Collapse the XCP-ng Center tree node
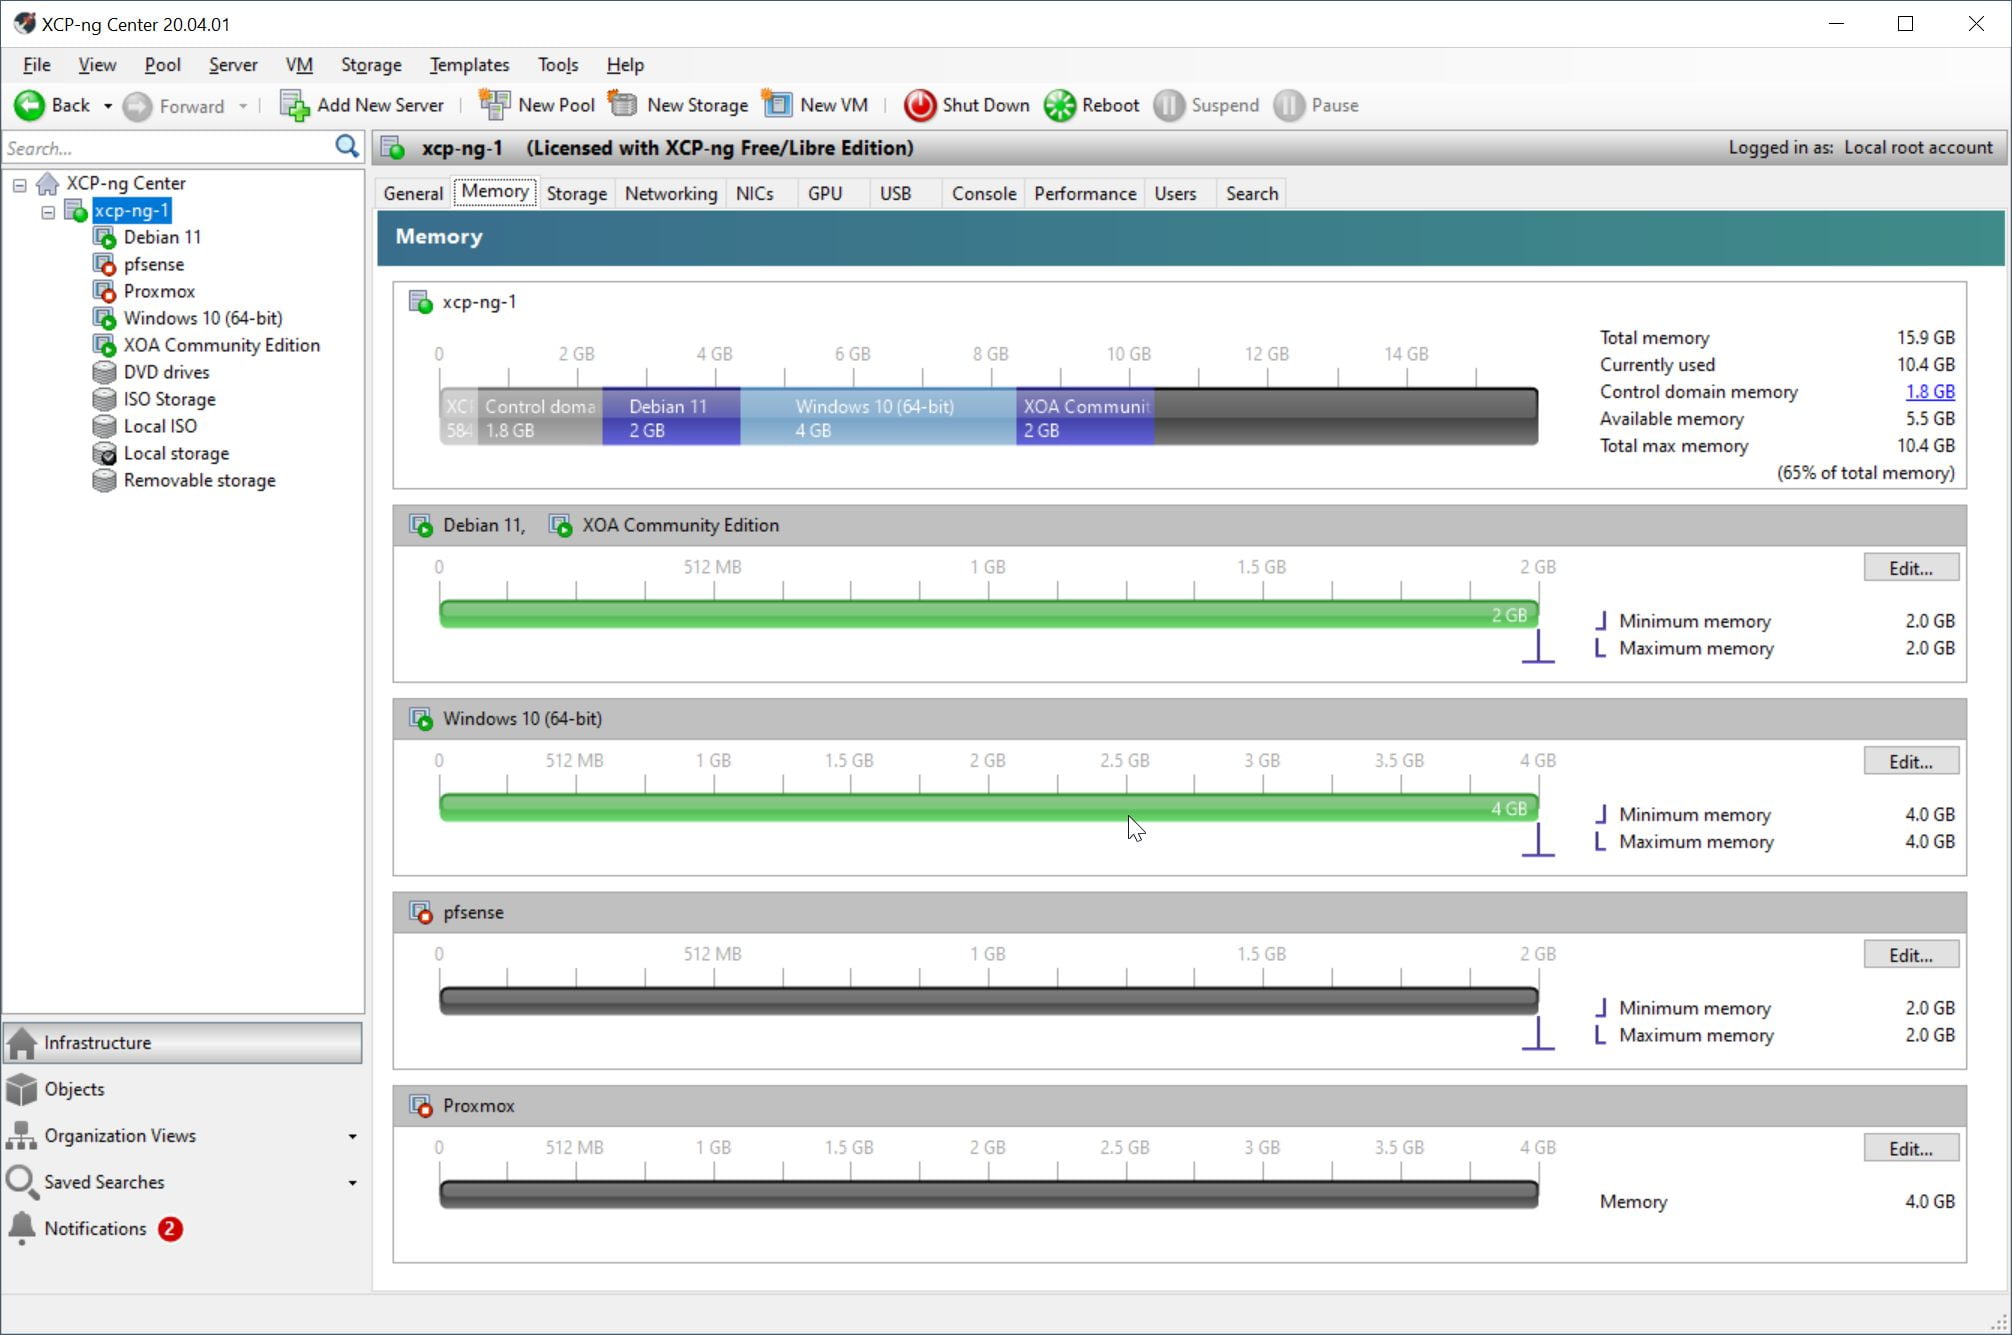This screenshot has width=2012, height=1335. pos(20,184)
